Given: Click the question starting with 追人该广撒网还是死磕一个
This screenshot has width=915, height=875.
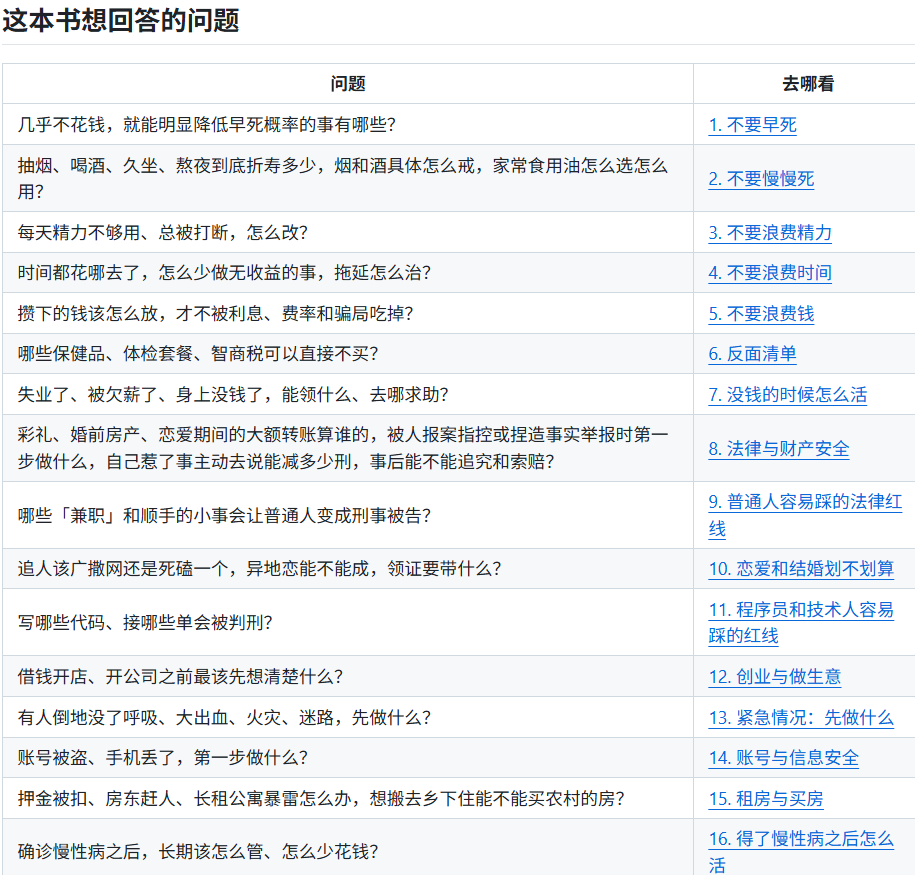Looking at the screenshot, I should point(260,569).
